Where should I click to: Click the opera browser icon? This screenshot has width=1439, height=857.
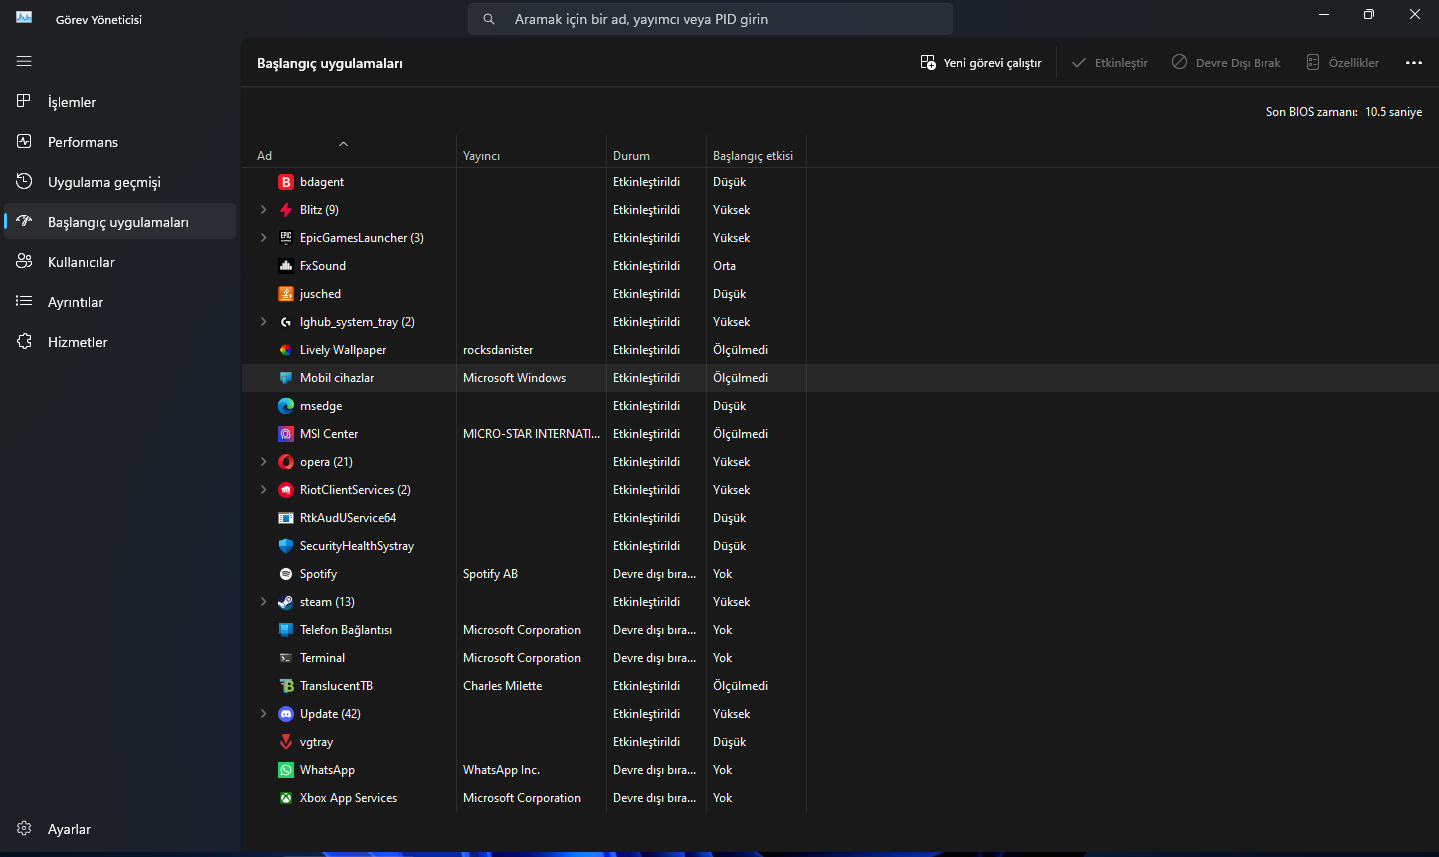pyautogui.click(x=286, y=462)
